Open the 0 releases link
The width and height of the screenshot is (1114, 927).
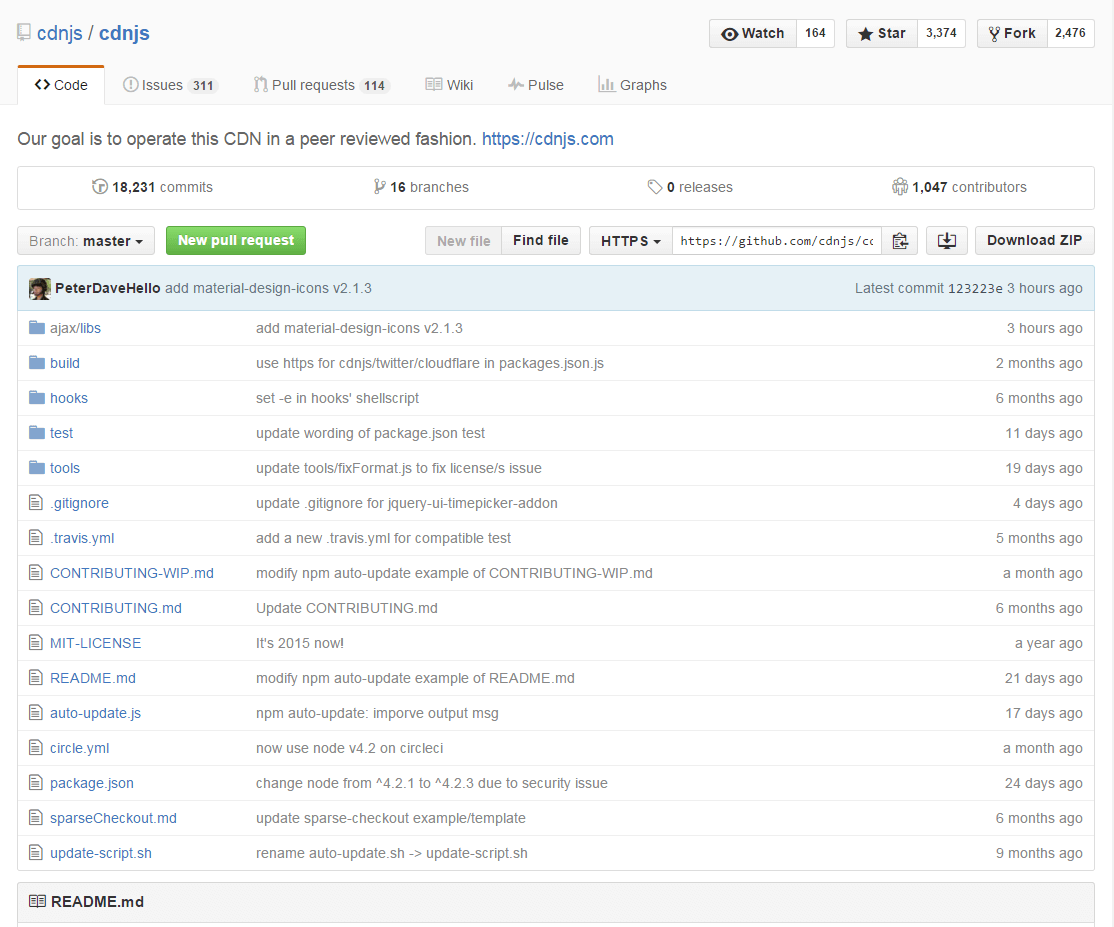tap(691, 187)
